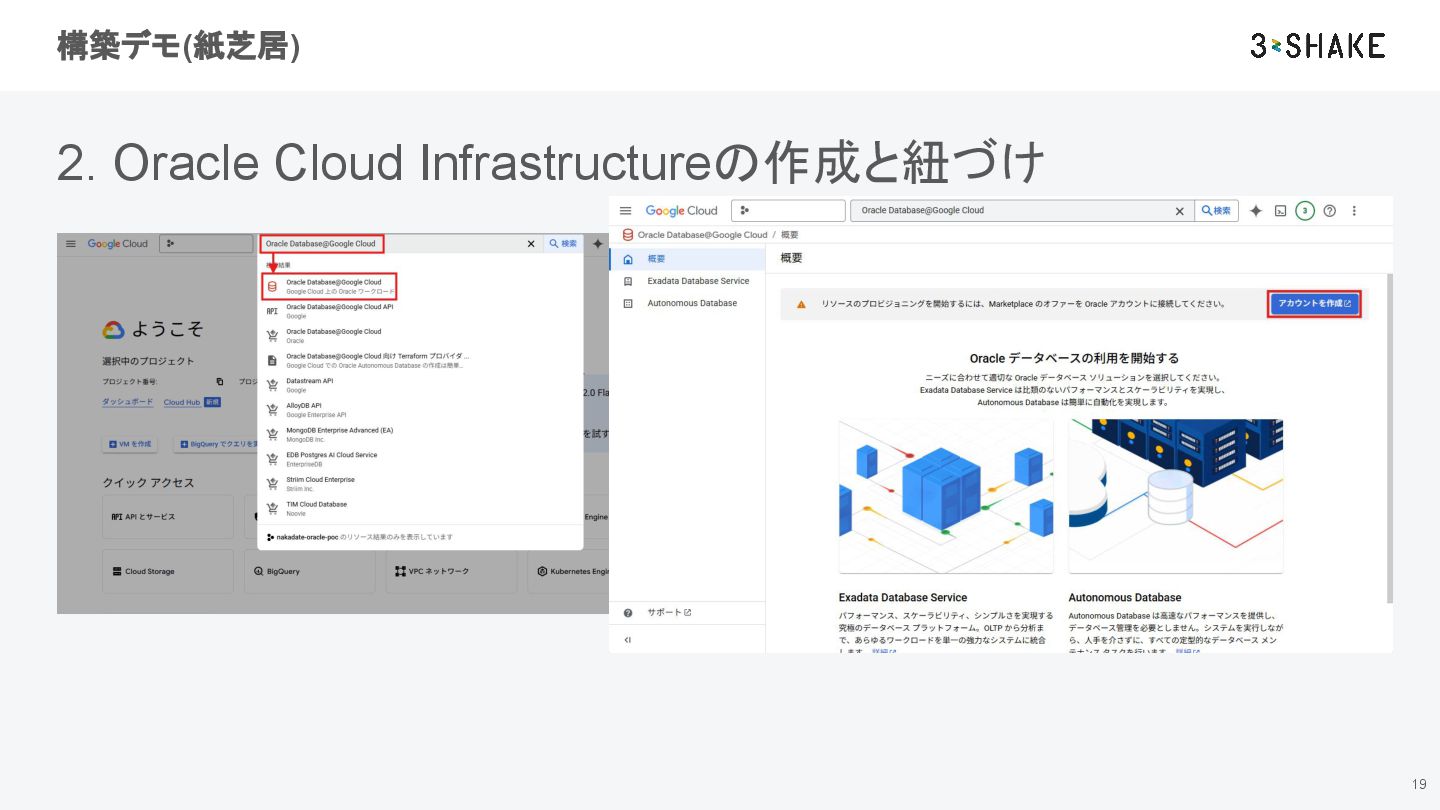
Task: Click the Exadata Database Service card heading
Action: [903, 597]
